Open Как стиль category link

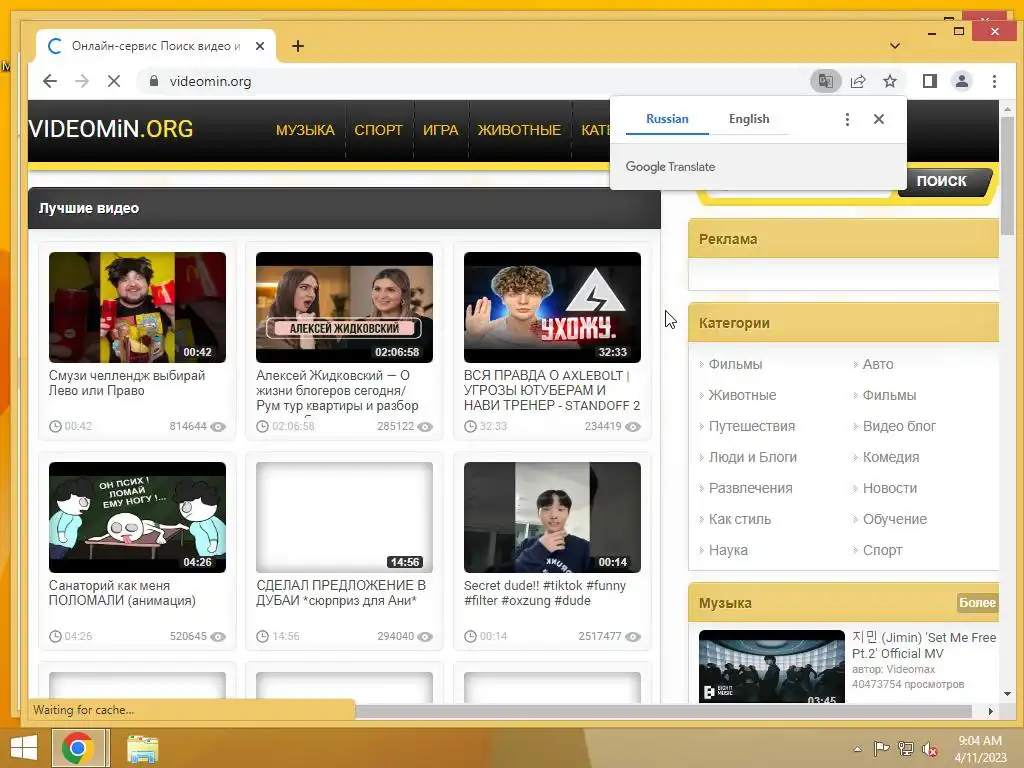tap(740, 519)
